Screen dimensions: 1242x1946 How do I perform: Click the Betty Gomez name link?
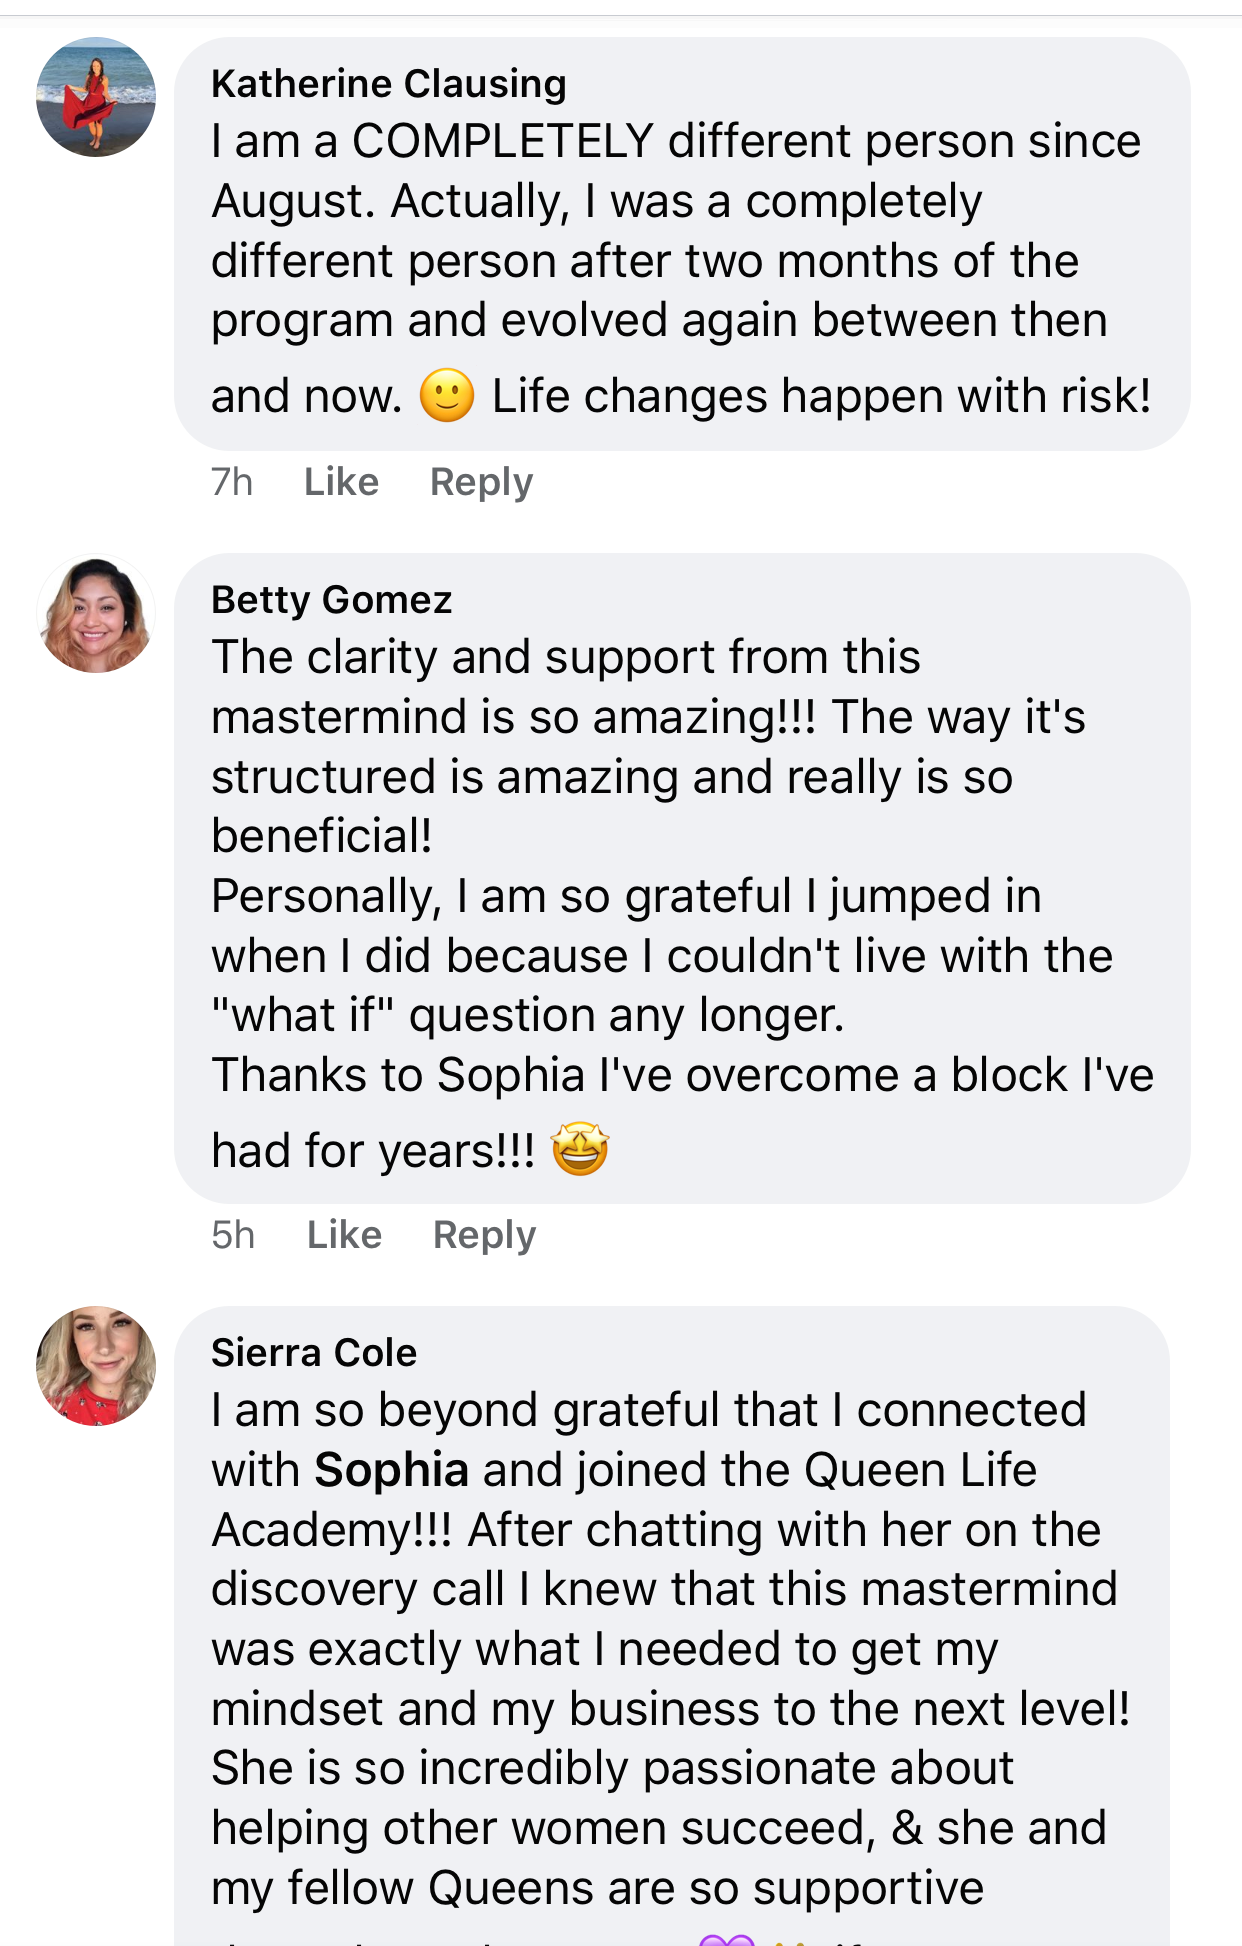pyautogui.click(x=331, y=600)
